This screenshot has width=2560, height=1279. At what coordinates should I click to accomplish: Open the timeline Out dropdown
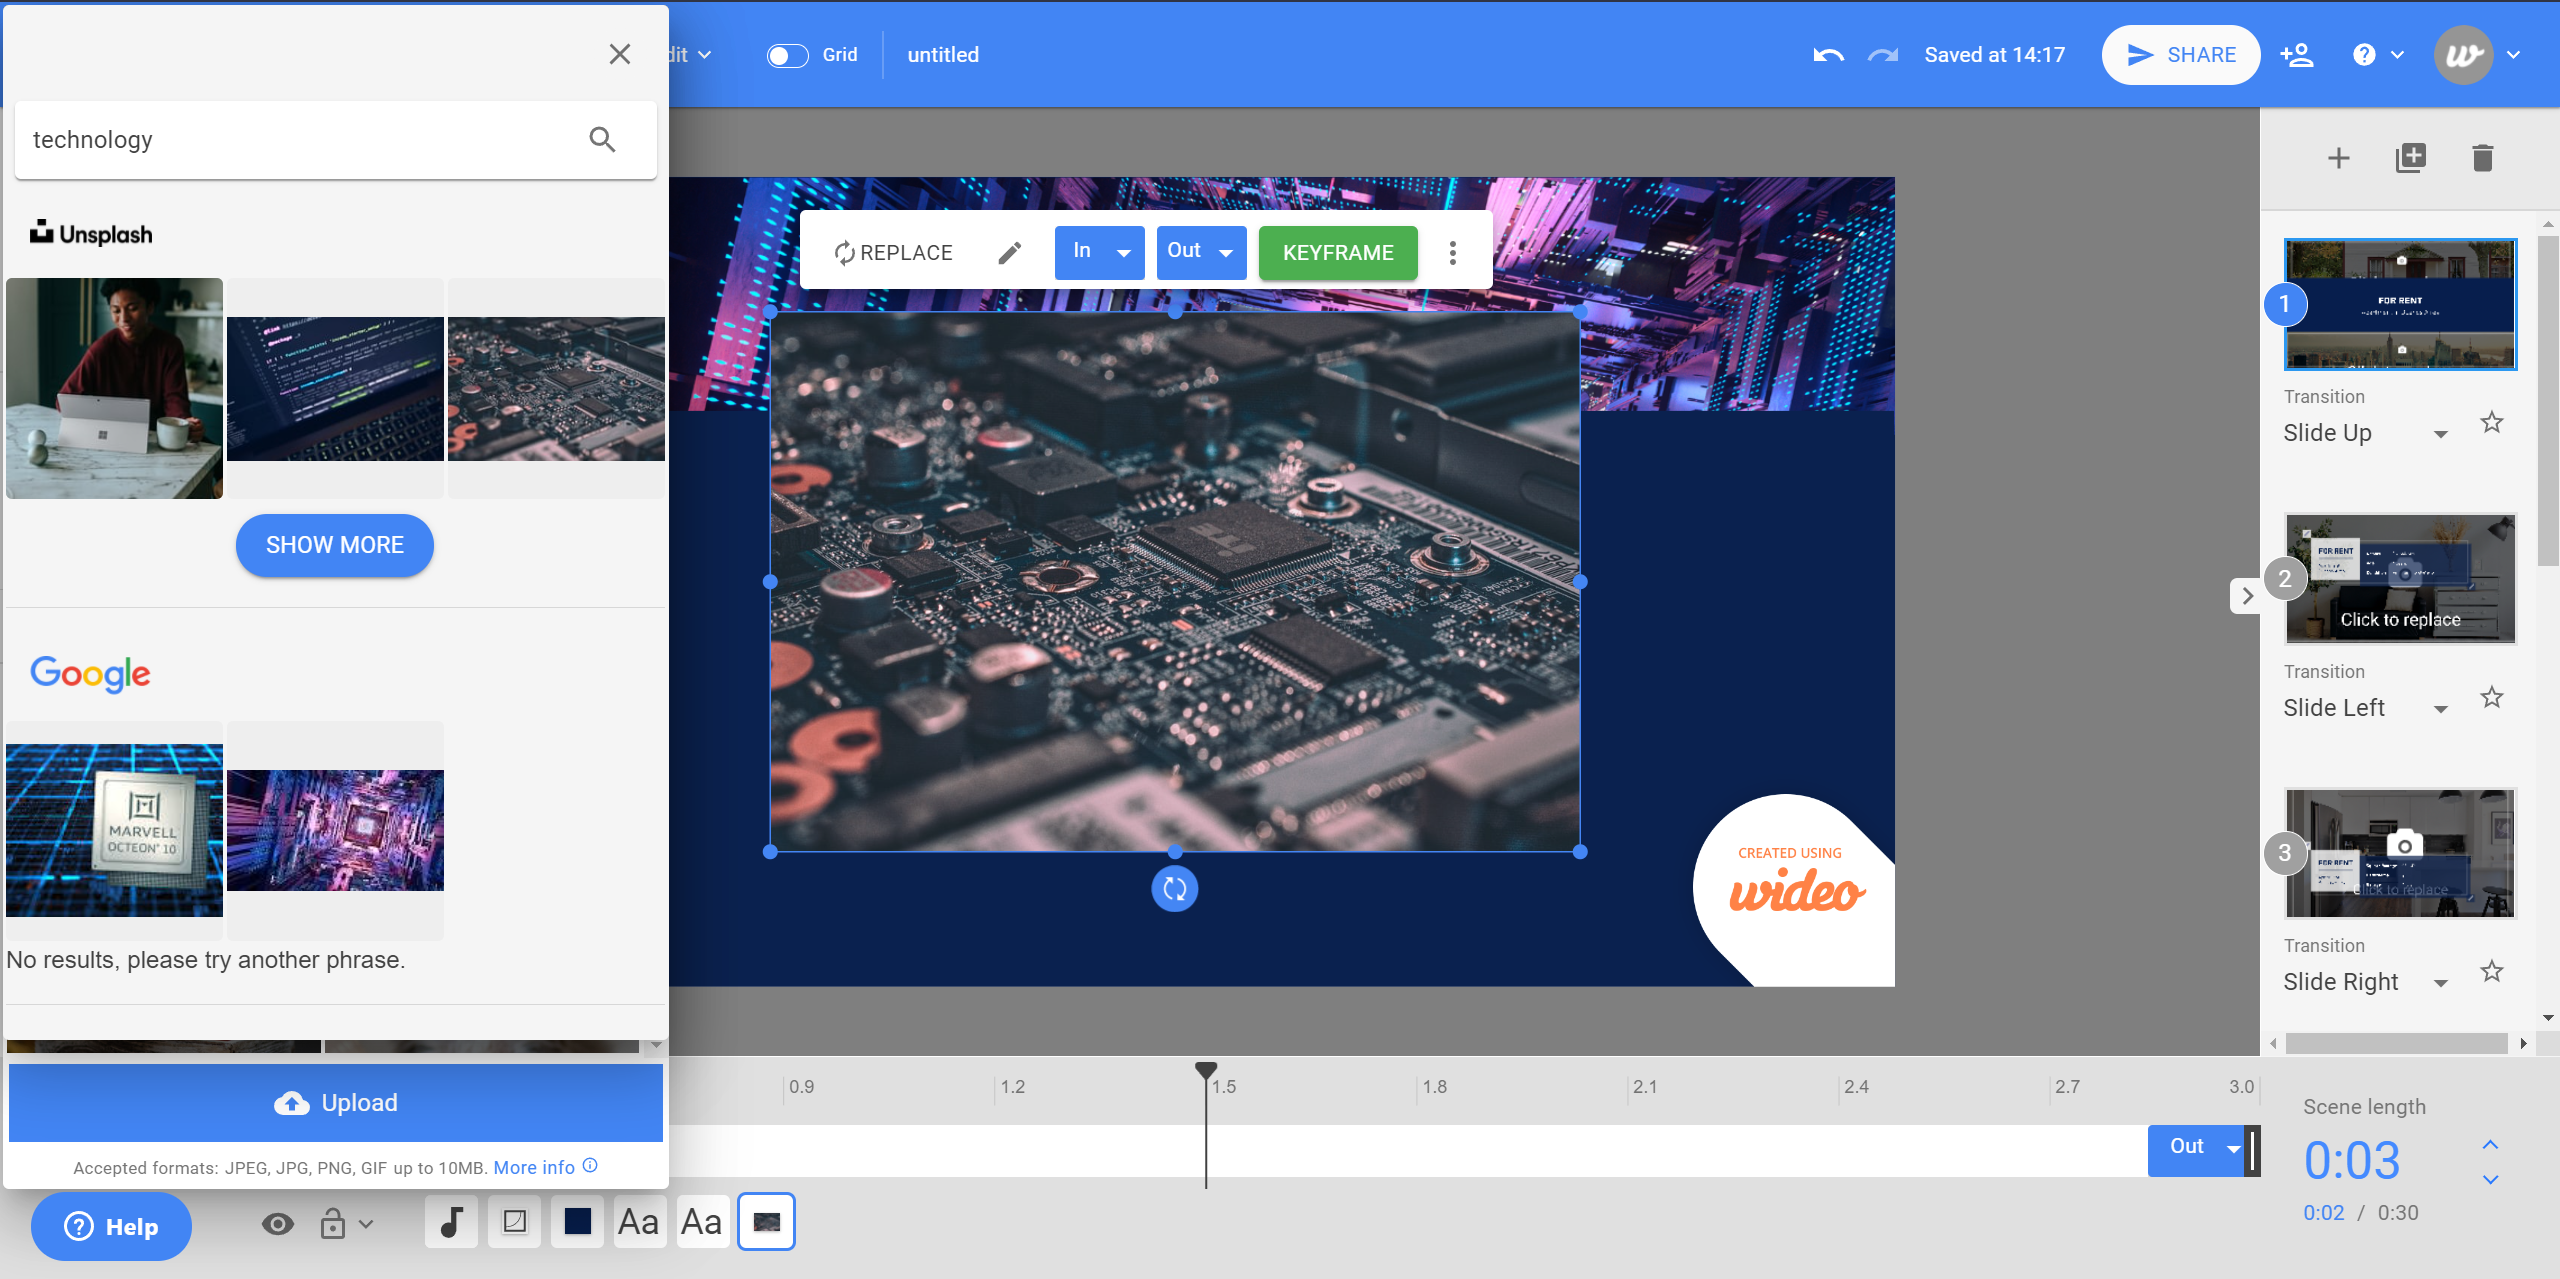pos(2197,1149)
